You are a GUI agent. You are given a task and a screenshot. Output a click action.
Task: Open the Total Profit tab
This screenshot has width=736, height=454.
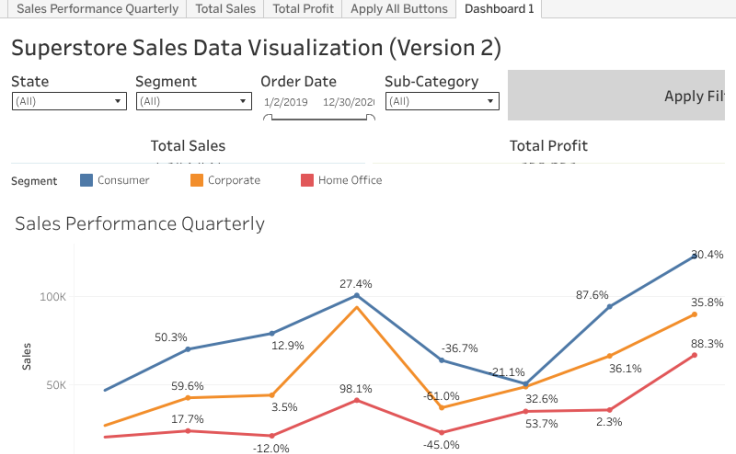click(x=303, y=9)
